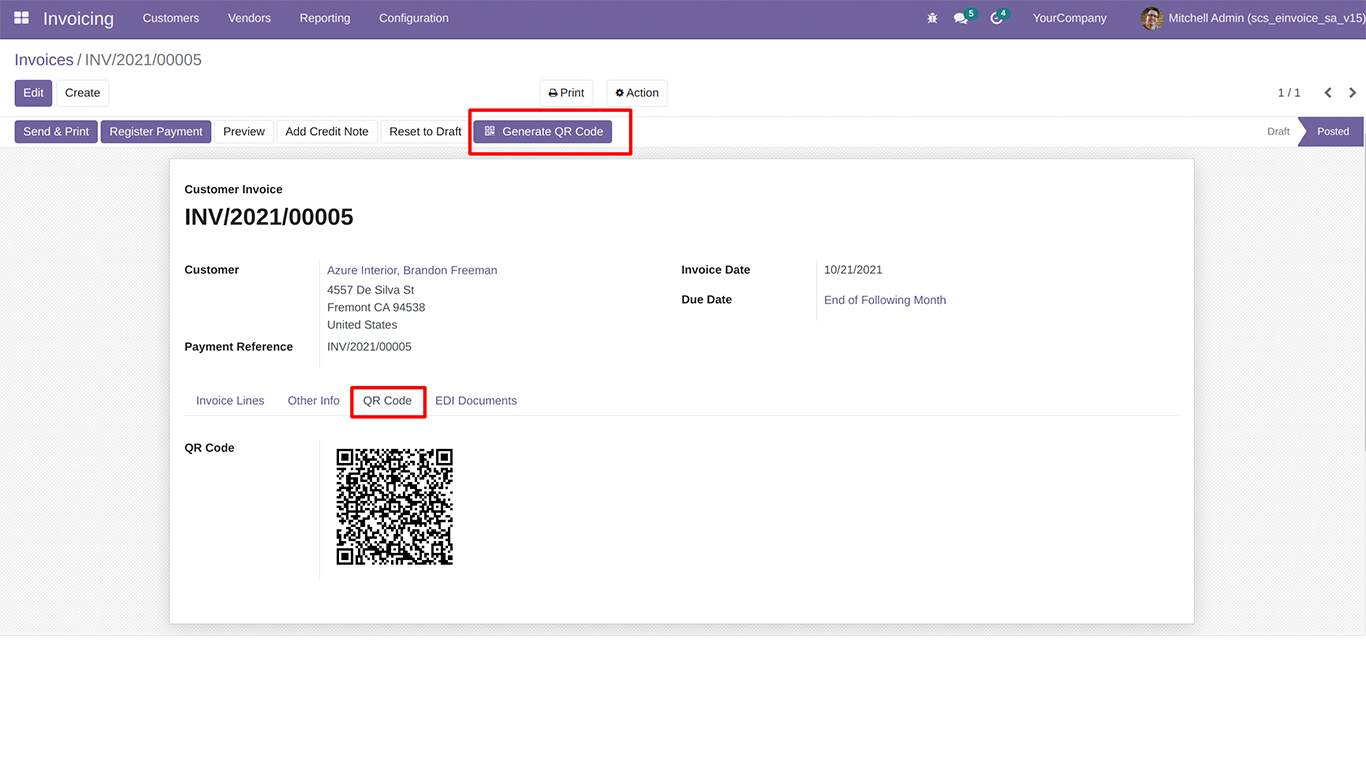Open End of Following Month payment term
This screenshot has height=768, width=1366.
(885, 300)
